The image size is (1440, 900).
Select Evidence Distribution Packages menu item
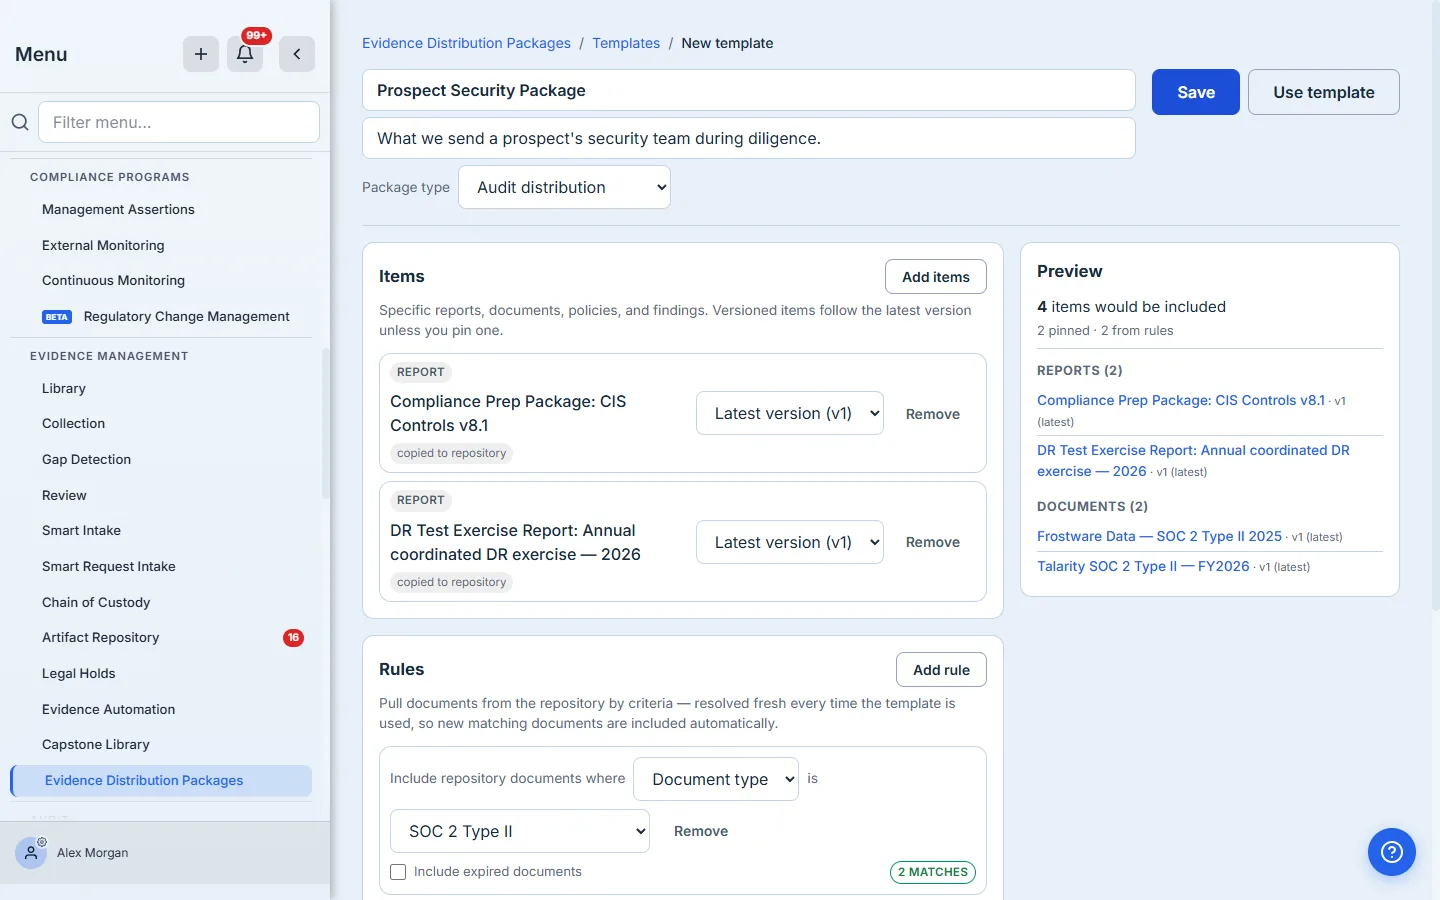point(161,781)
